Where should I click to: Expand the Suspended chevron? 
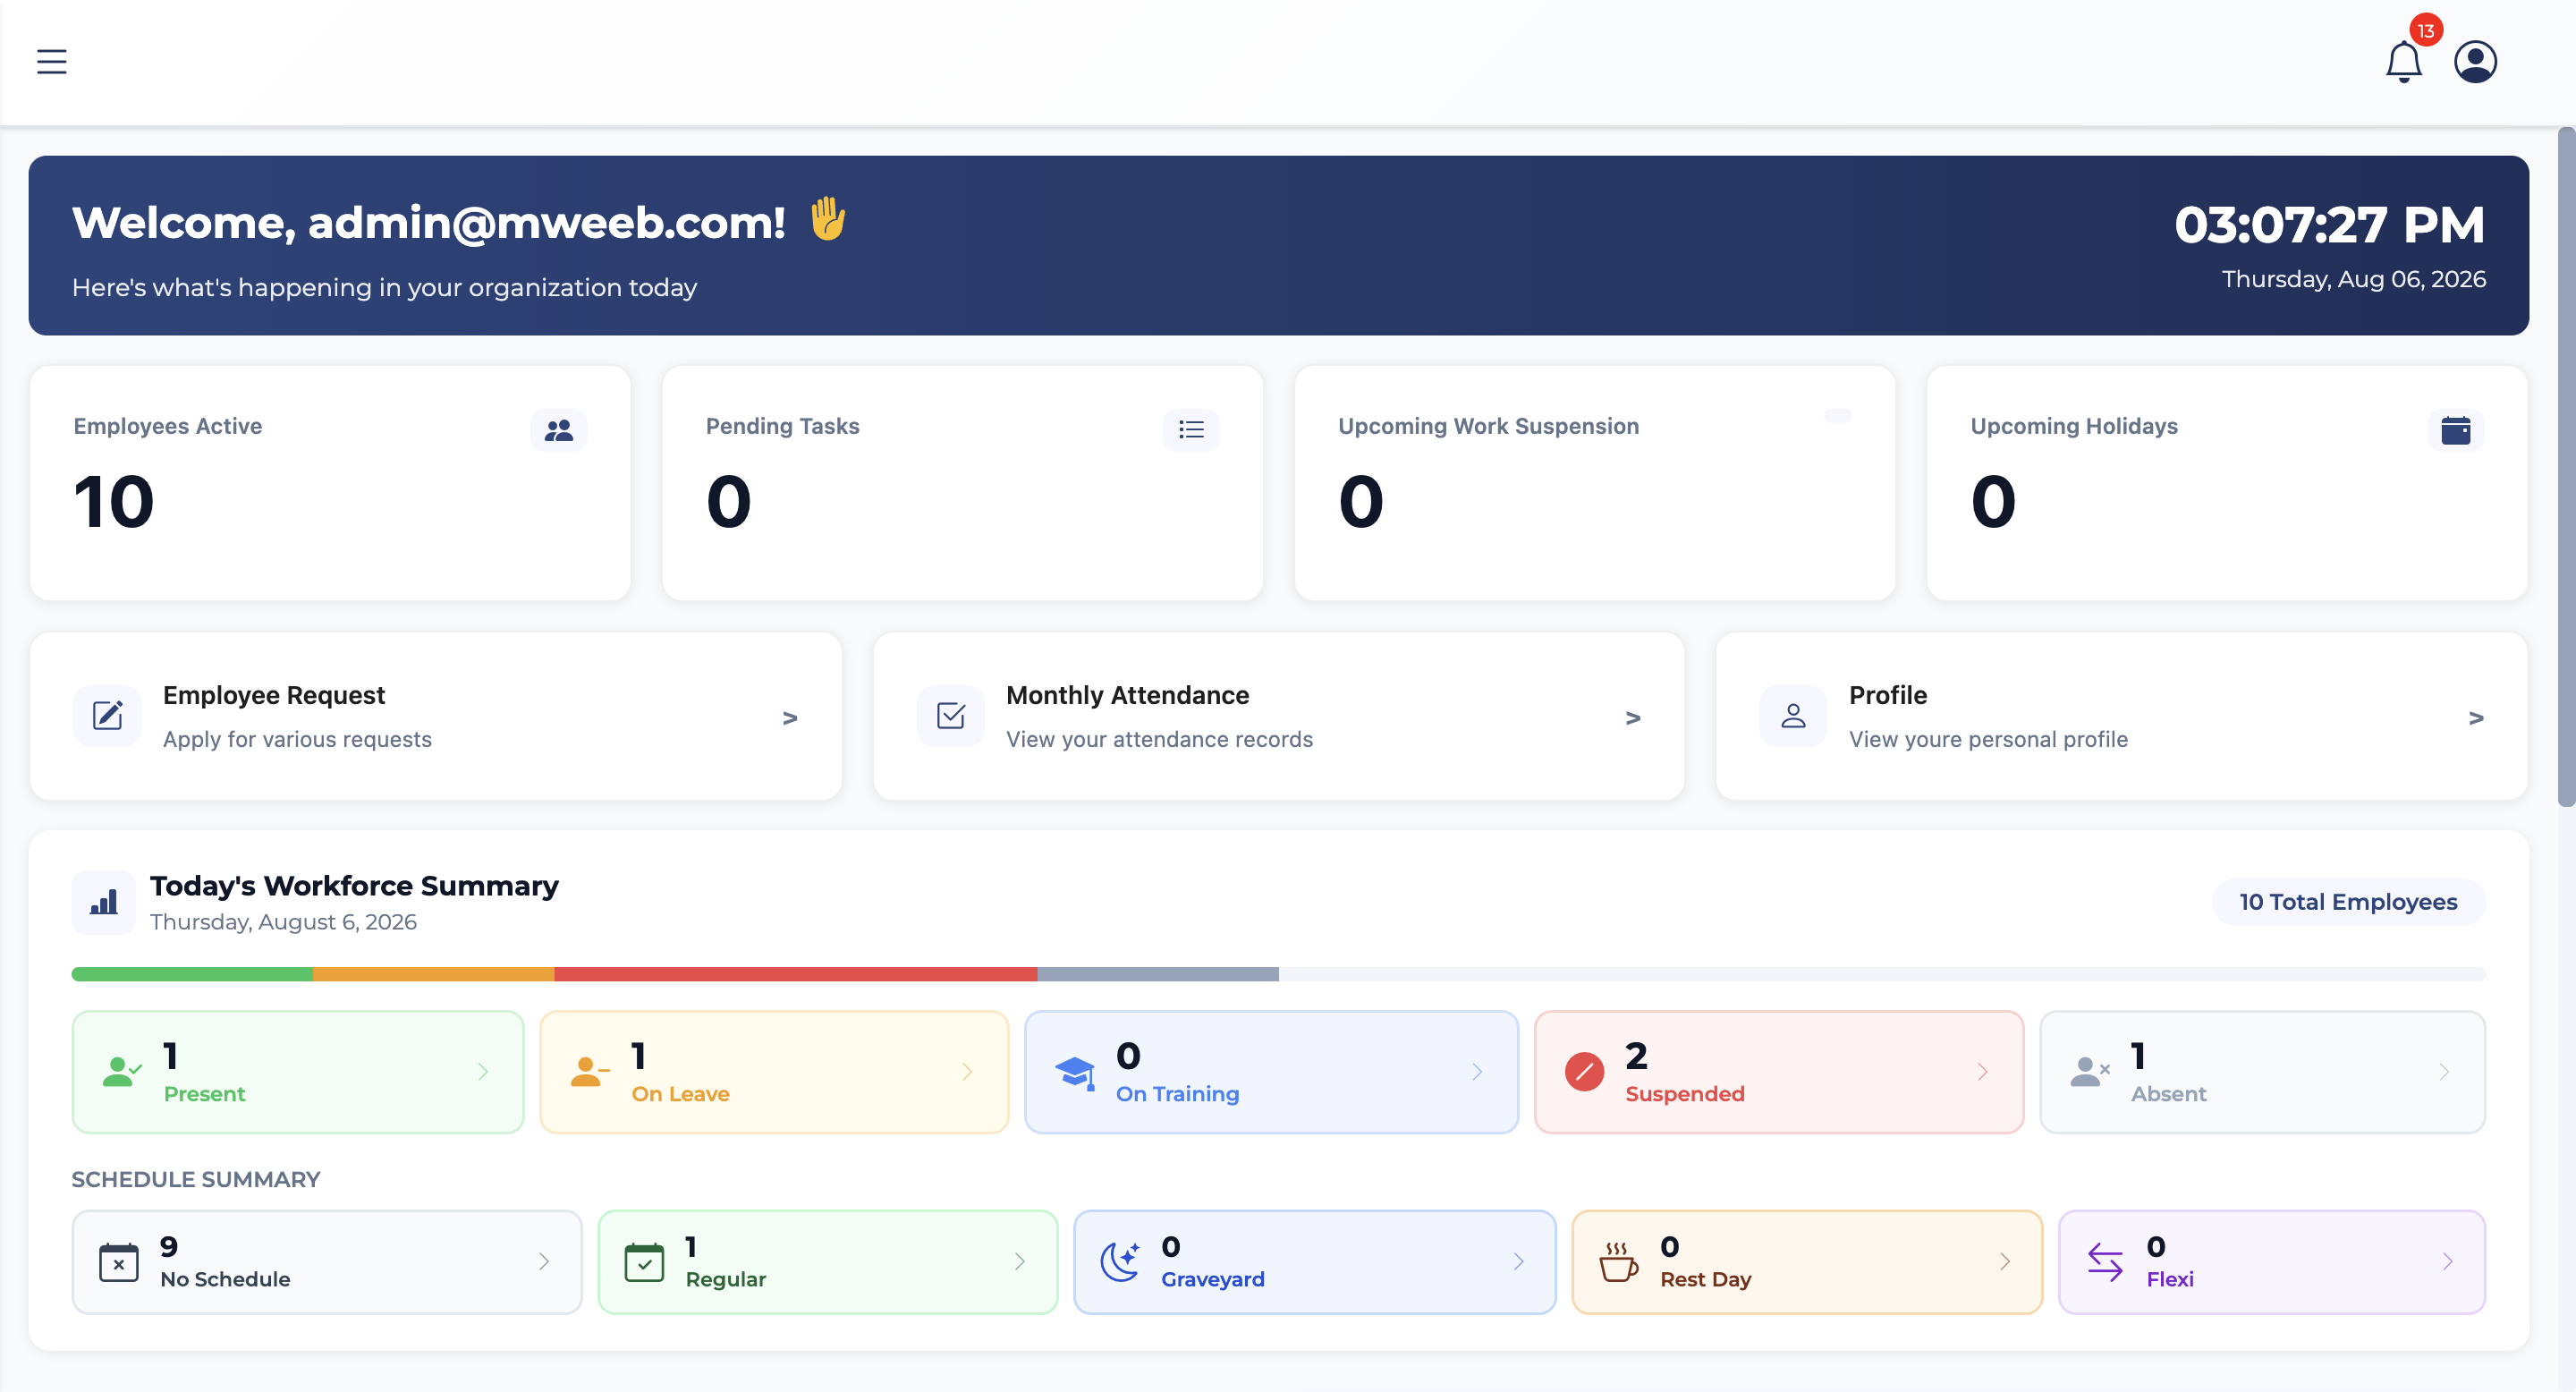1982,1072
